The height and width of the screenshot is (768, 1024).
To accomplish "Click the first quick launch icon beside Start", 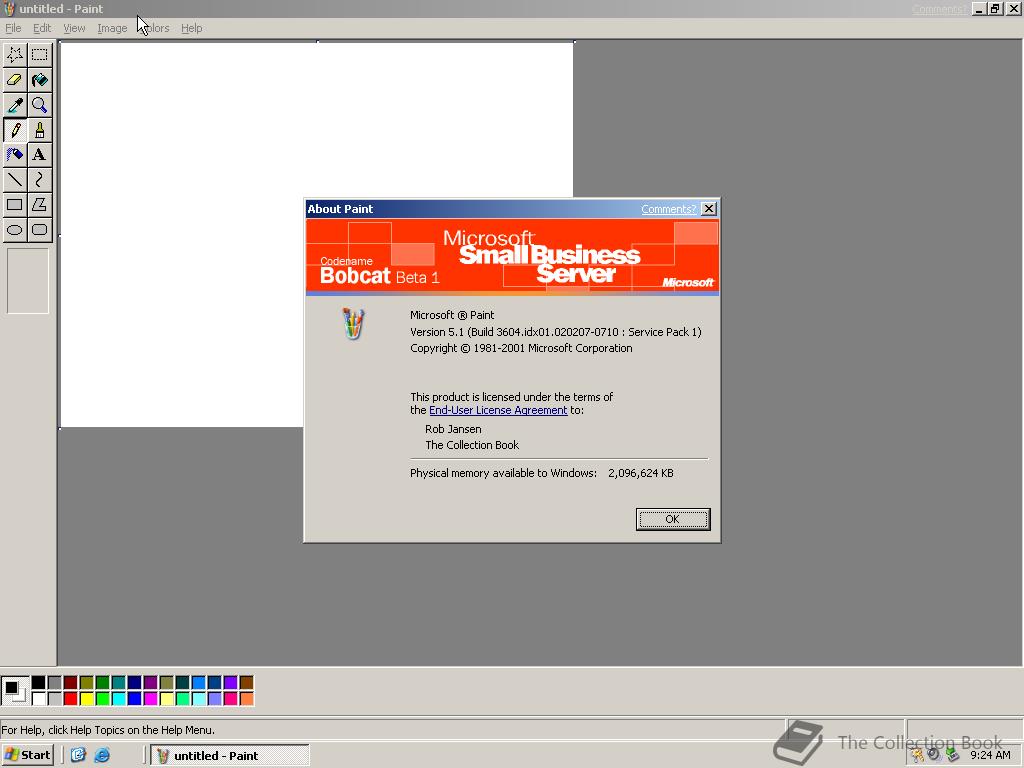I will click(78, 755).
